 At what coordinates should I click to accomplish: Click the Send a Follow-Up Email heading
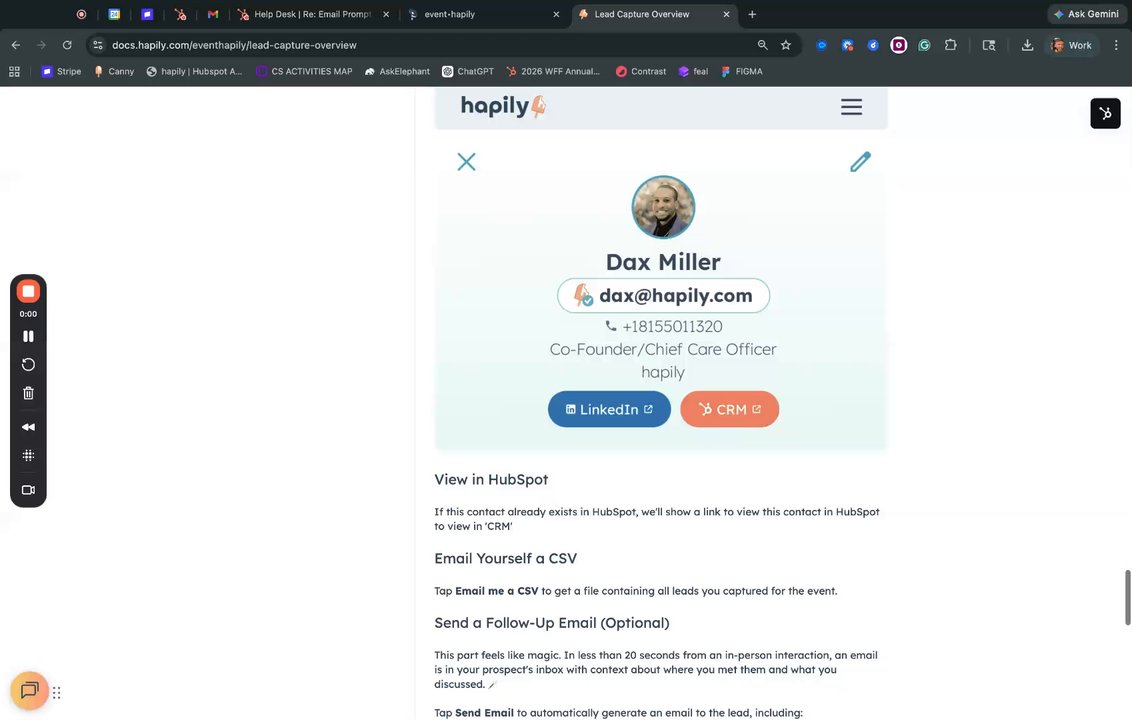pos(552,623)
